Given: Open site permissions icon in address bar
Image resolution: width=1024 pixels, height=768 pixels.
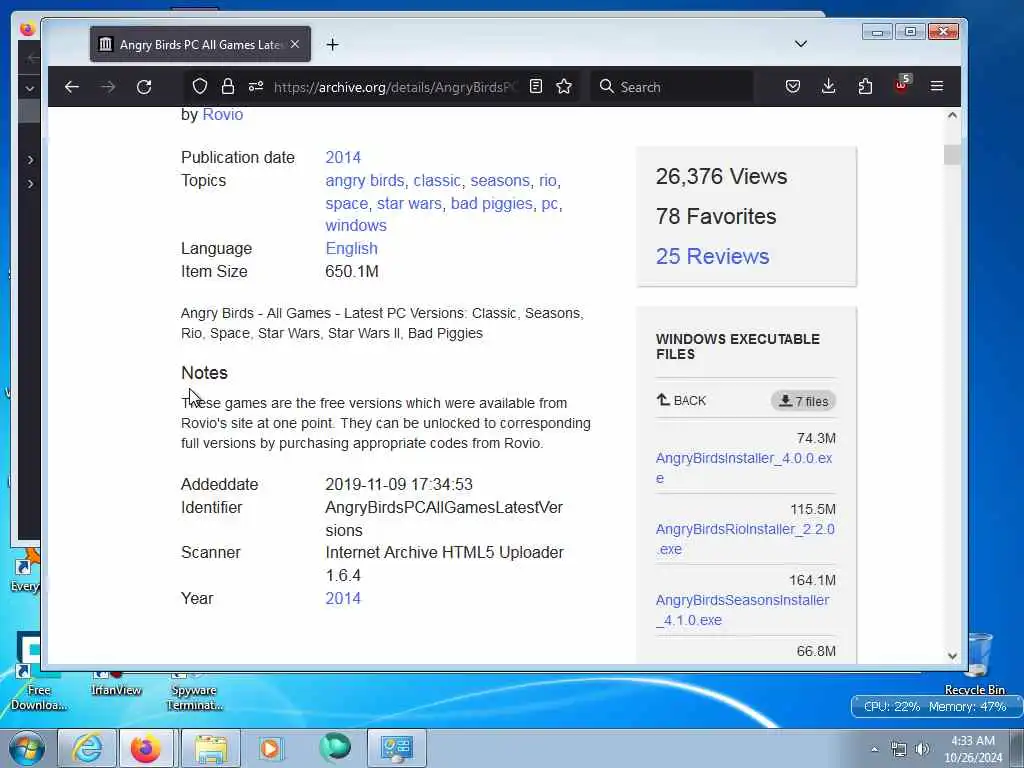Looking at the screenshot, I should pos(256,86).
